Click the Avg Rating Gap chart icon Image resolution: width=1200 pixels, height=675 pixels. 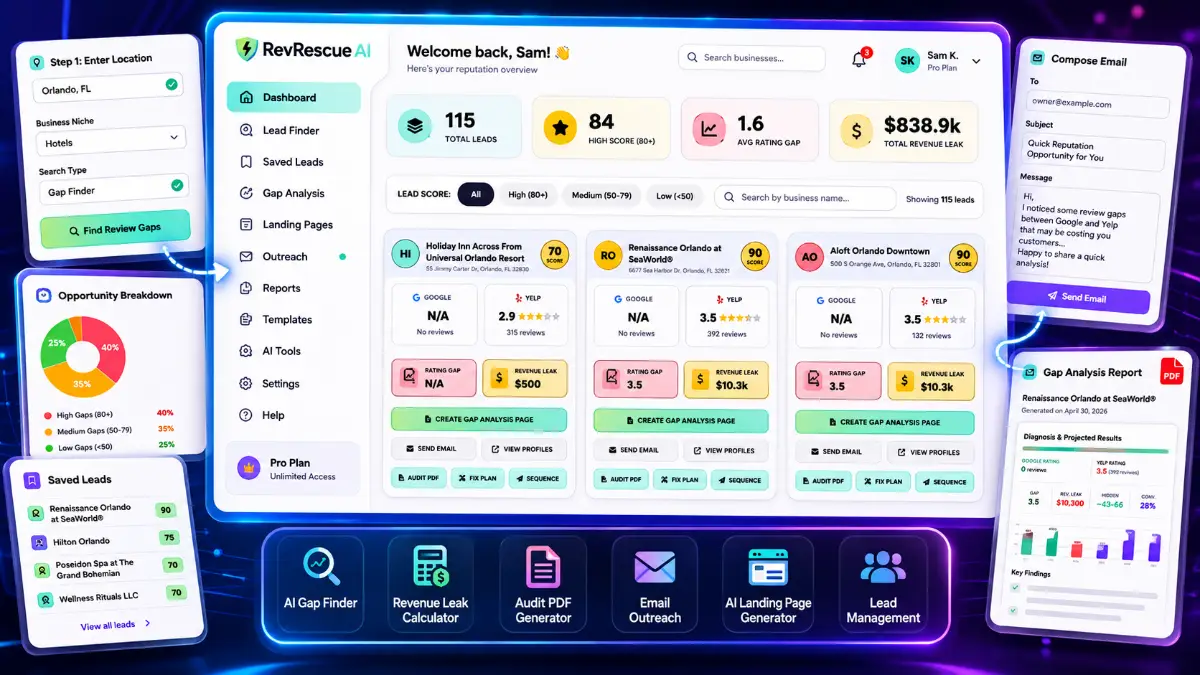point(709,128)
